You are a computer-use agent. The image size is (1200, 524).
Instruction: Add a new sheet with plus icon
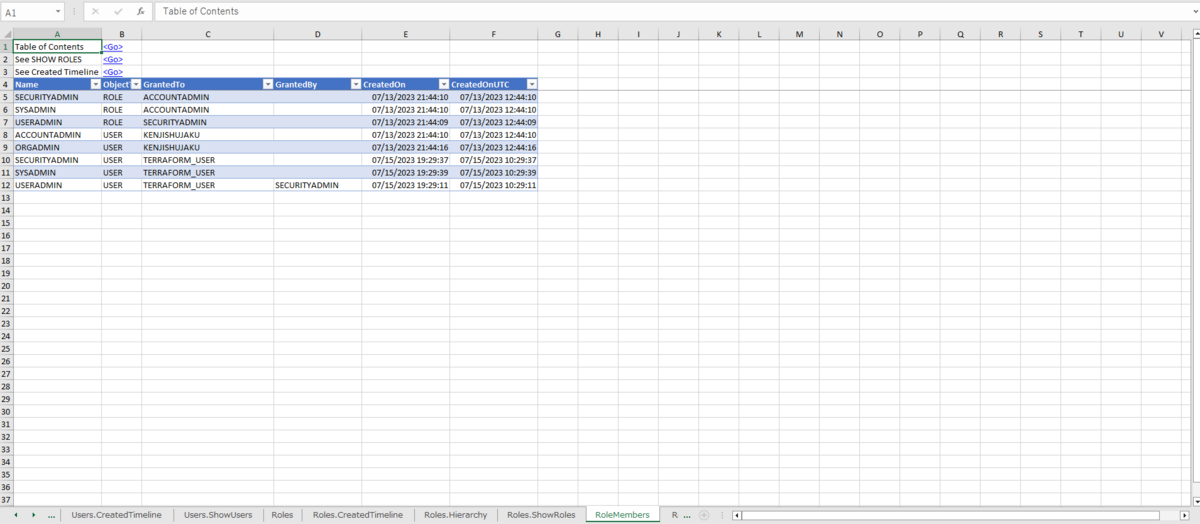[704, 515]
